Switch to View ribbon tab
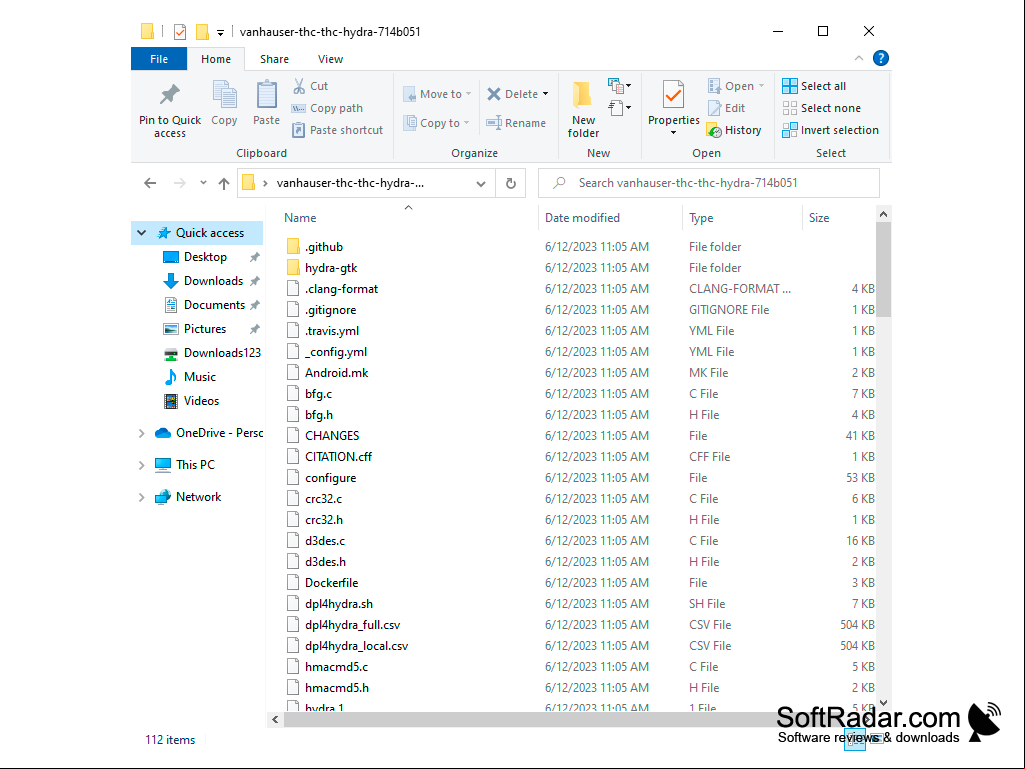Viewport: 1025px width, 769px height. [330, 59]
